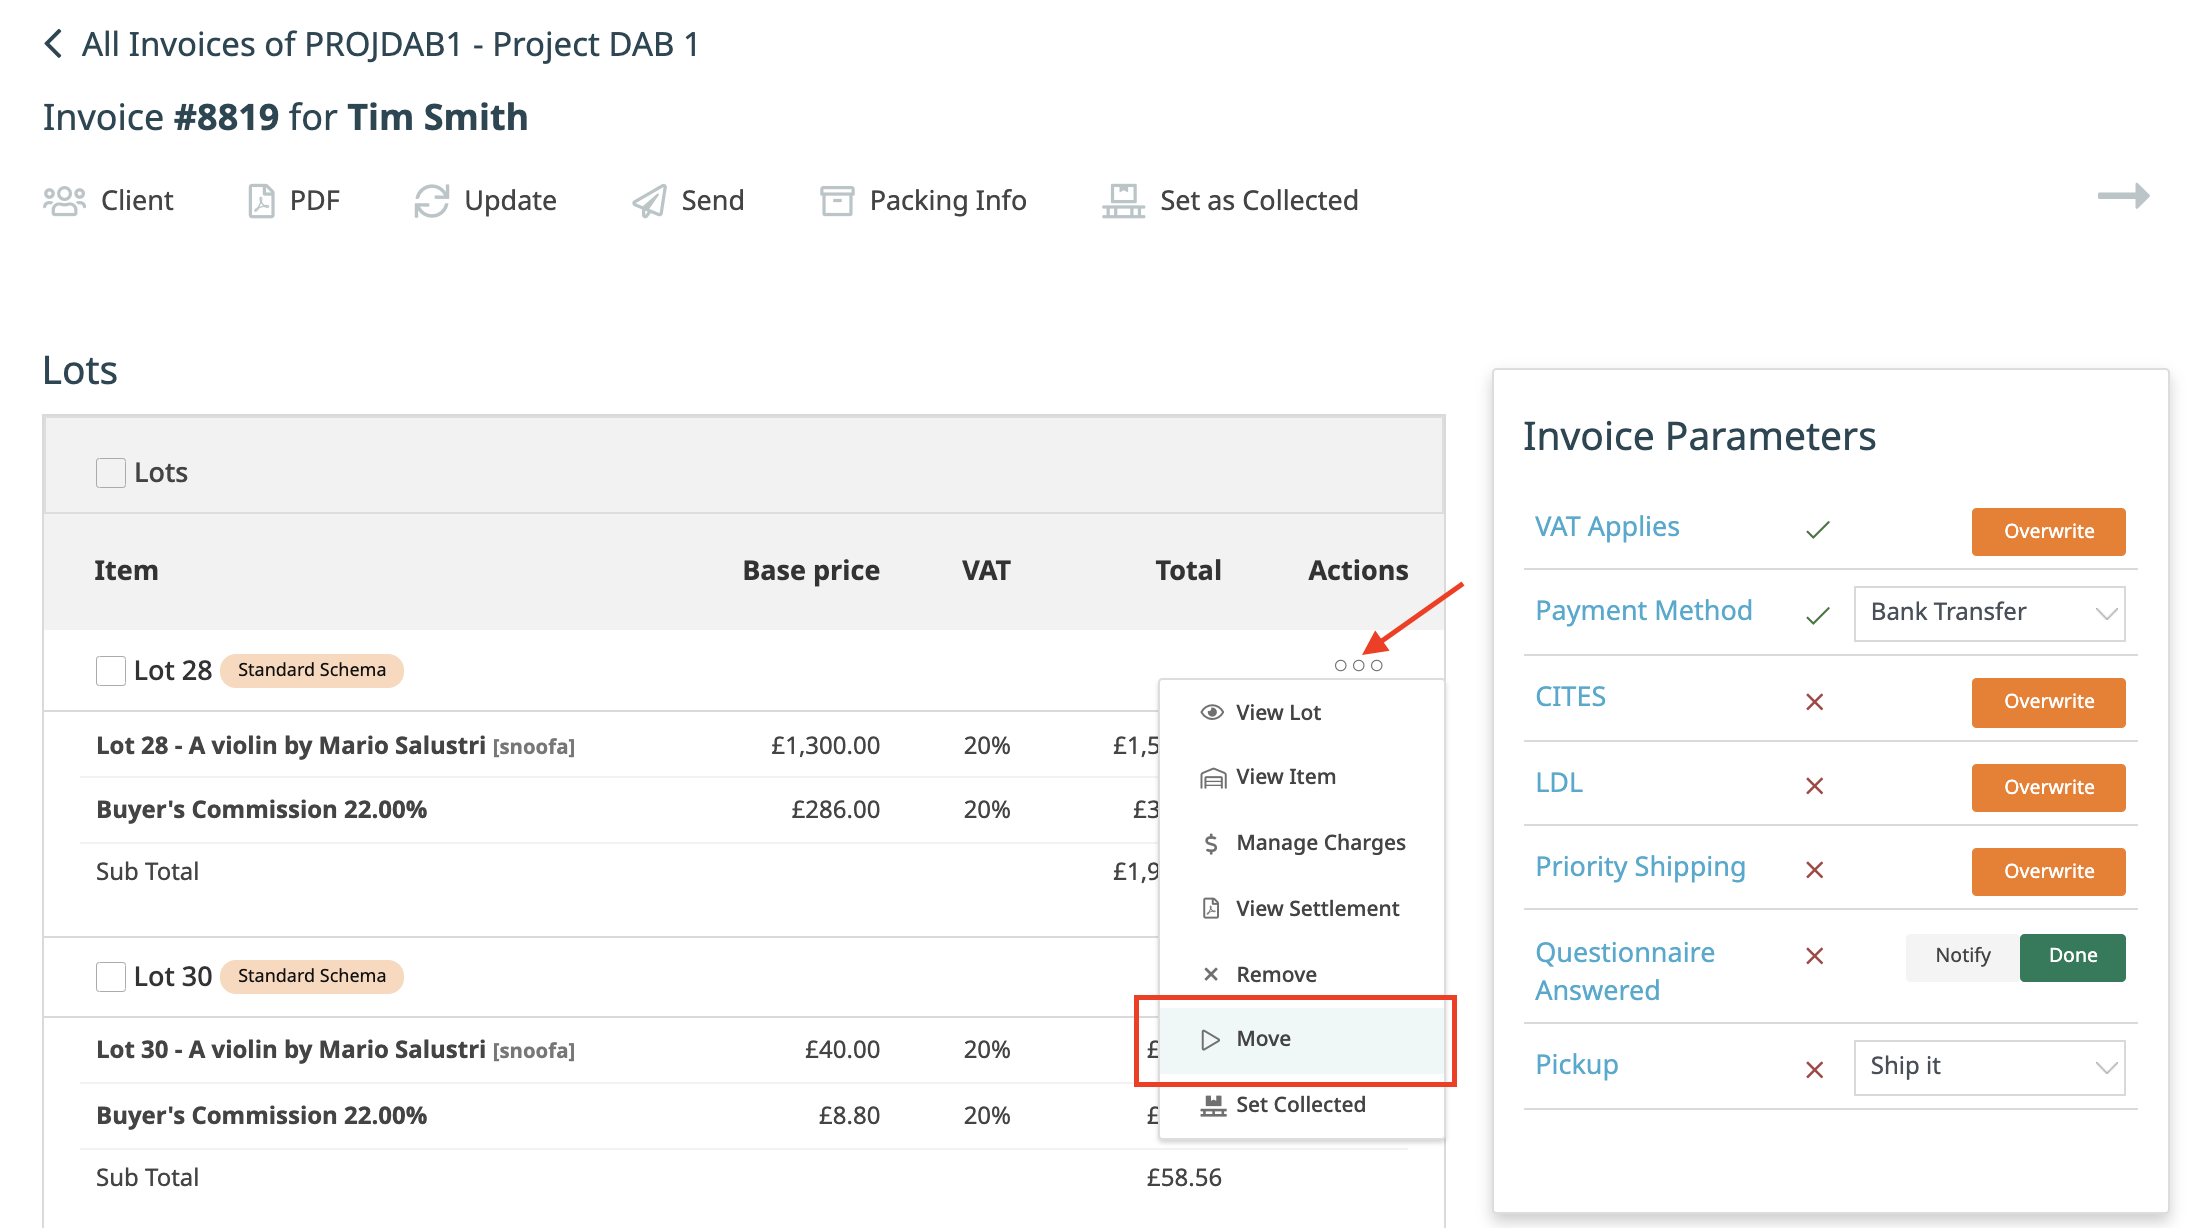
Task: Choose Move from the lot menu
Action: pos(1301,1039)
